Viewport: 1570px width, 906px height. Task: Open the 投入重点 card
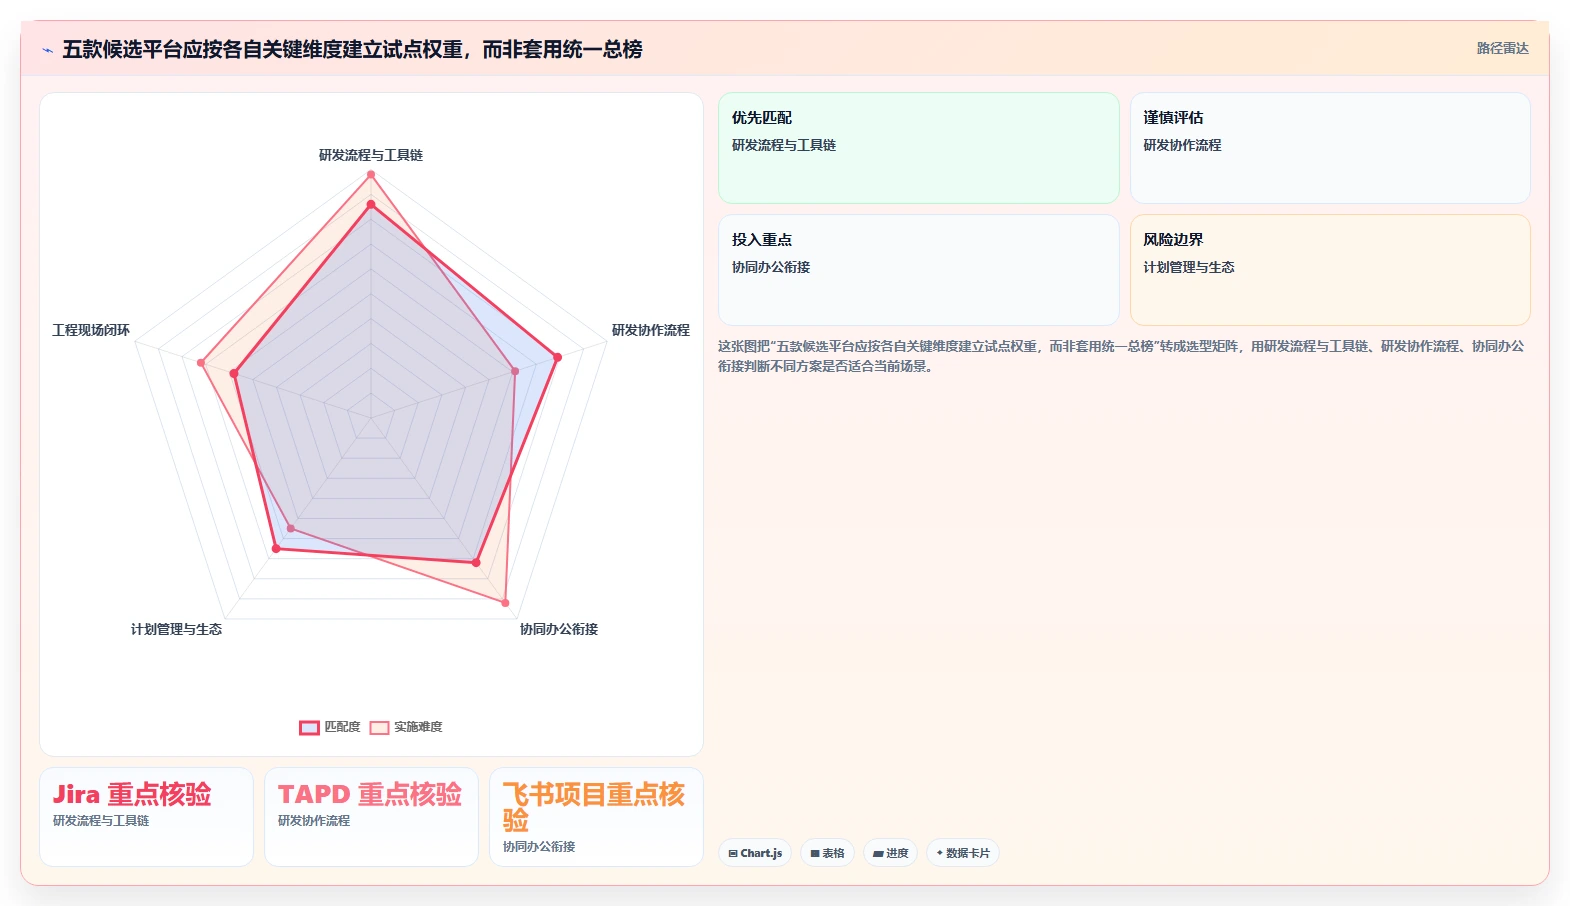pos(919,270)
